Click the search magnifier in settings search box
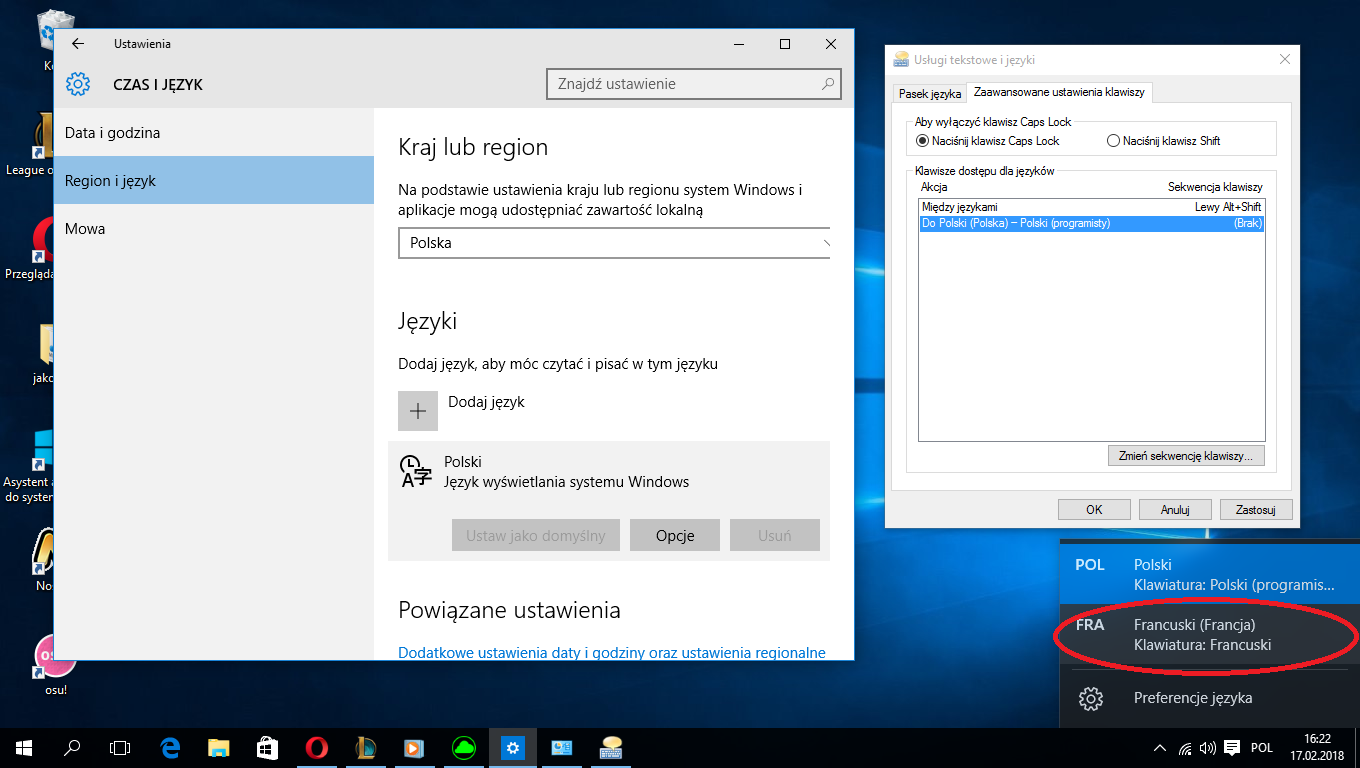Image resolution: width=1360 pixels, height=768 pixels. (x=827, y=84)
